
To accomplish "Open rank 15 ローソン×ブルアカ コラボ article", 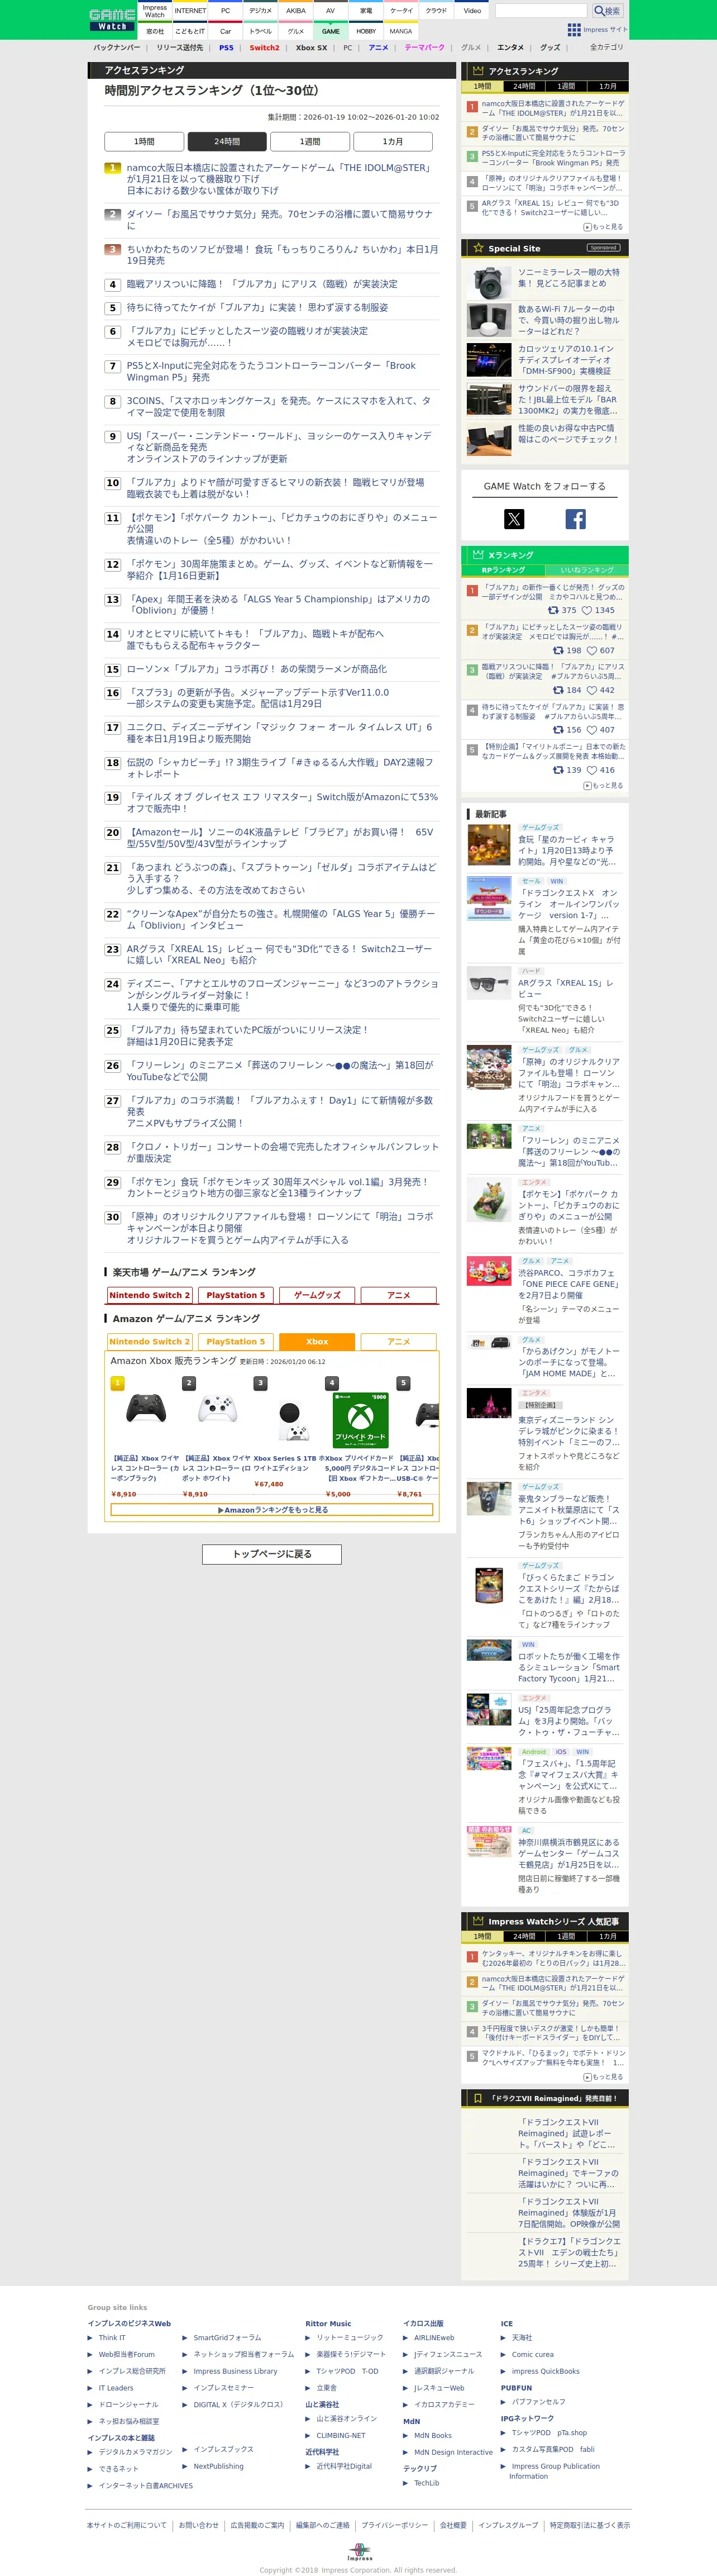I will coord(257,669).
